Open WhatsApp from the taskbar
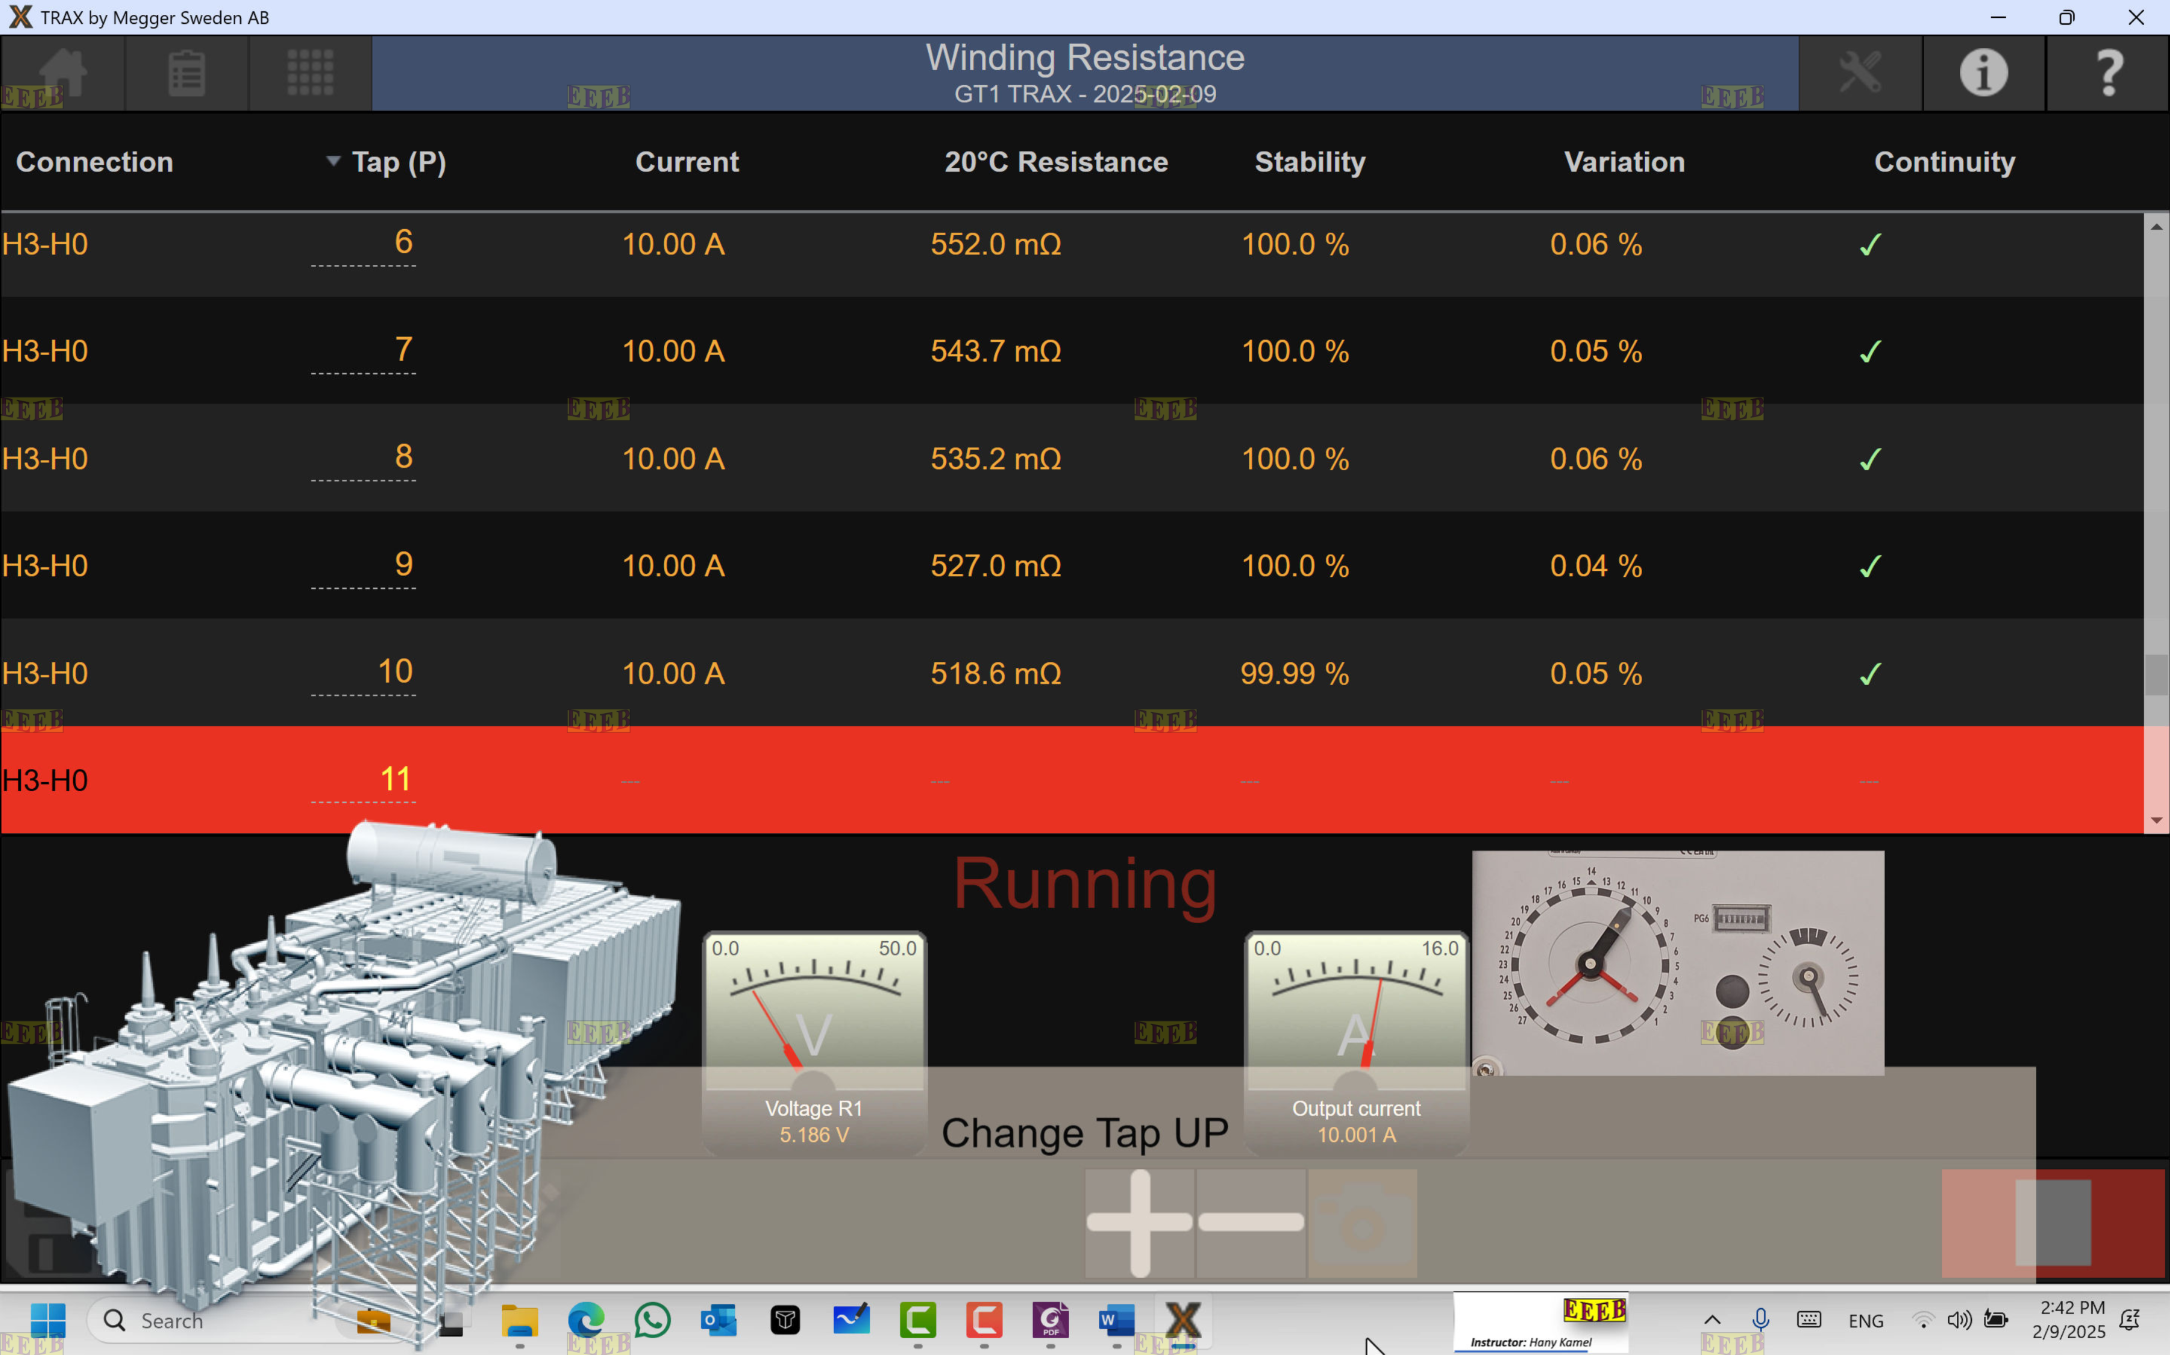Image resolution: width=2170 pixels, height=1355 pixels. tap(652, 1320)
